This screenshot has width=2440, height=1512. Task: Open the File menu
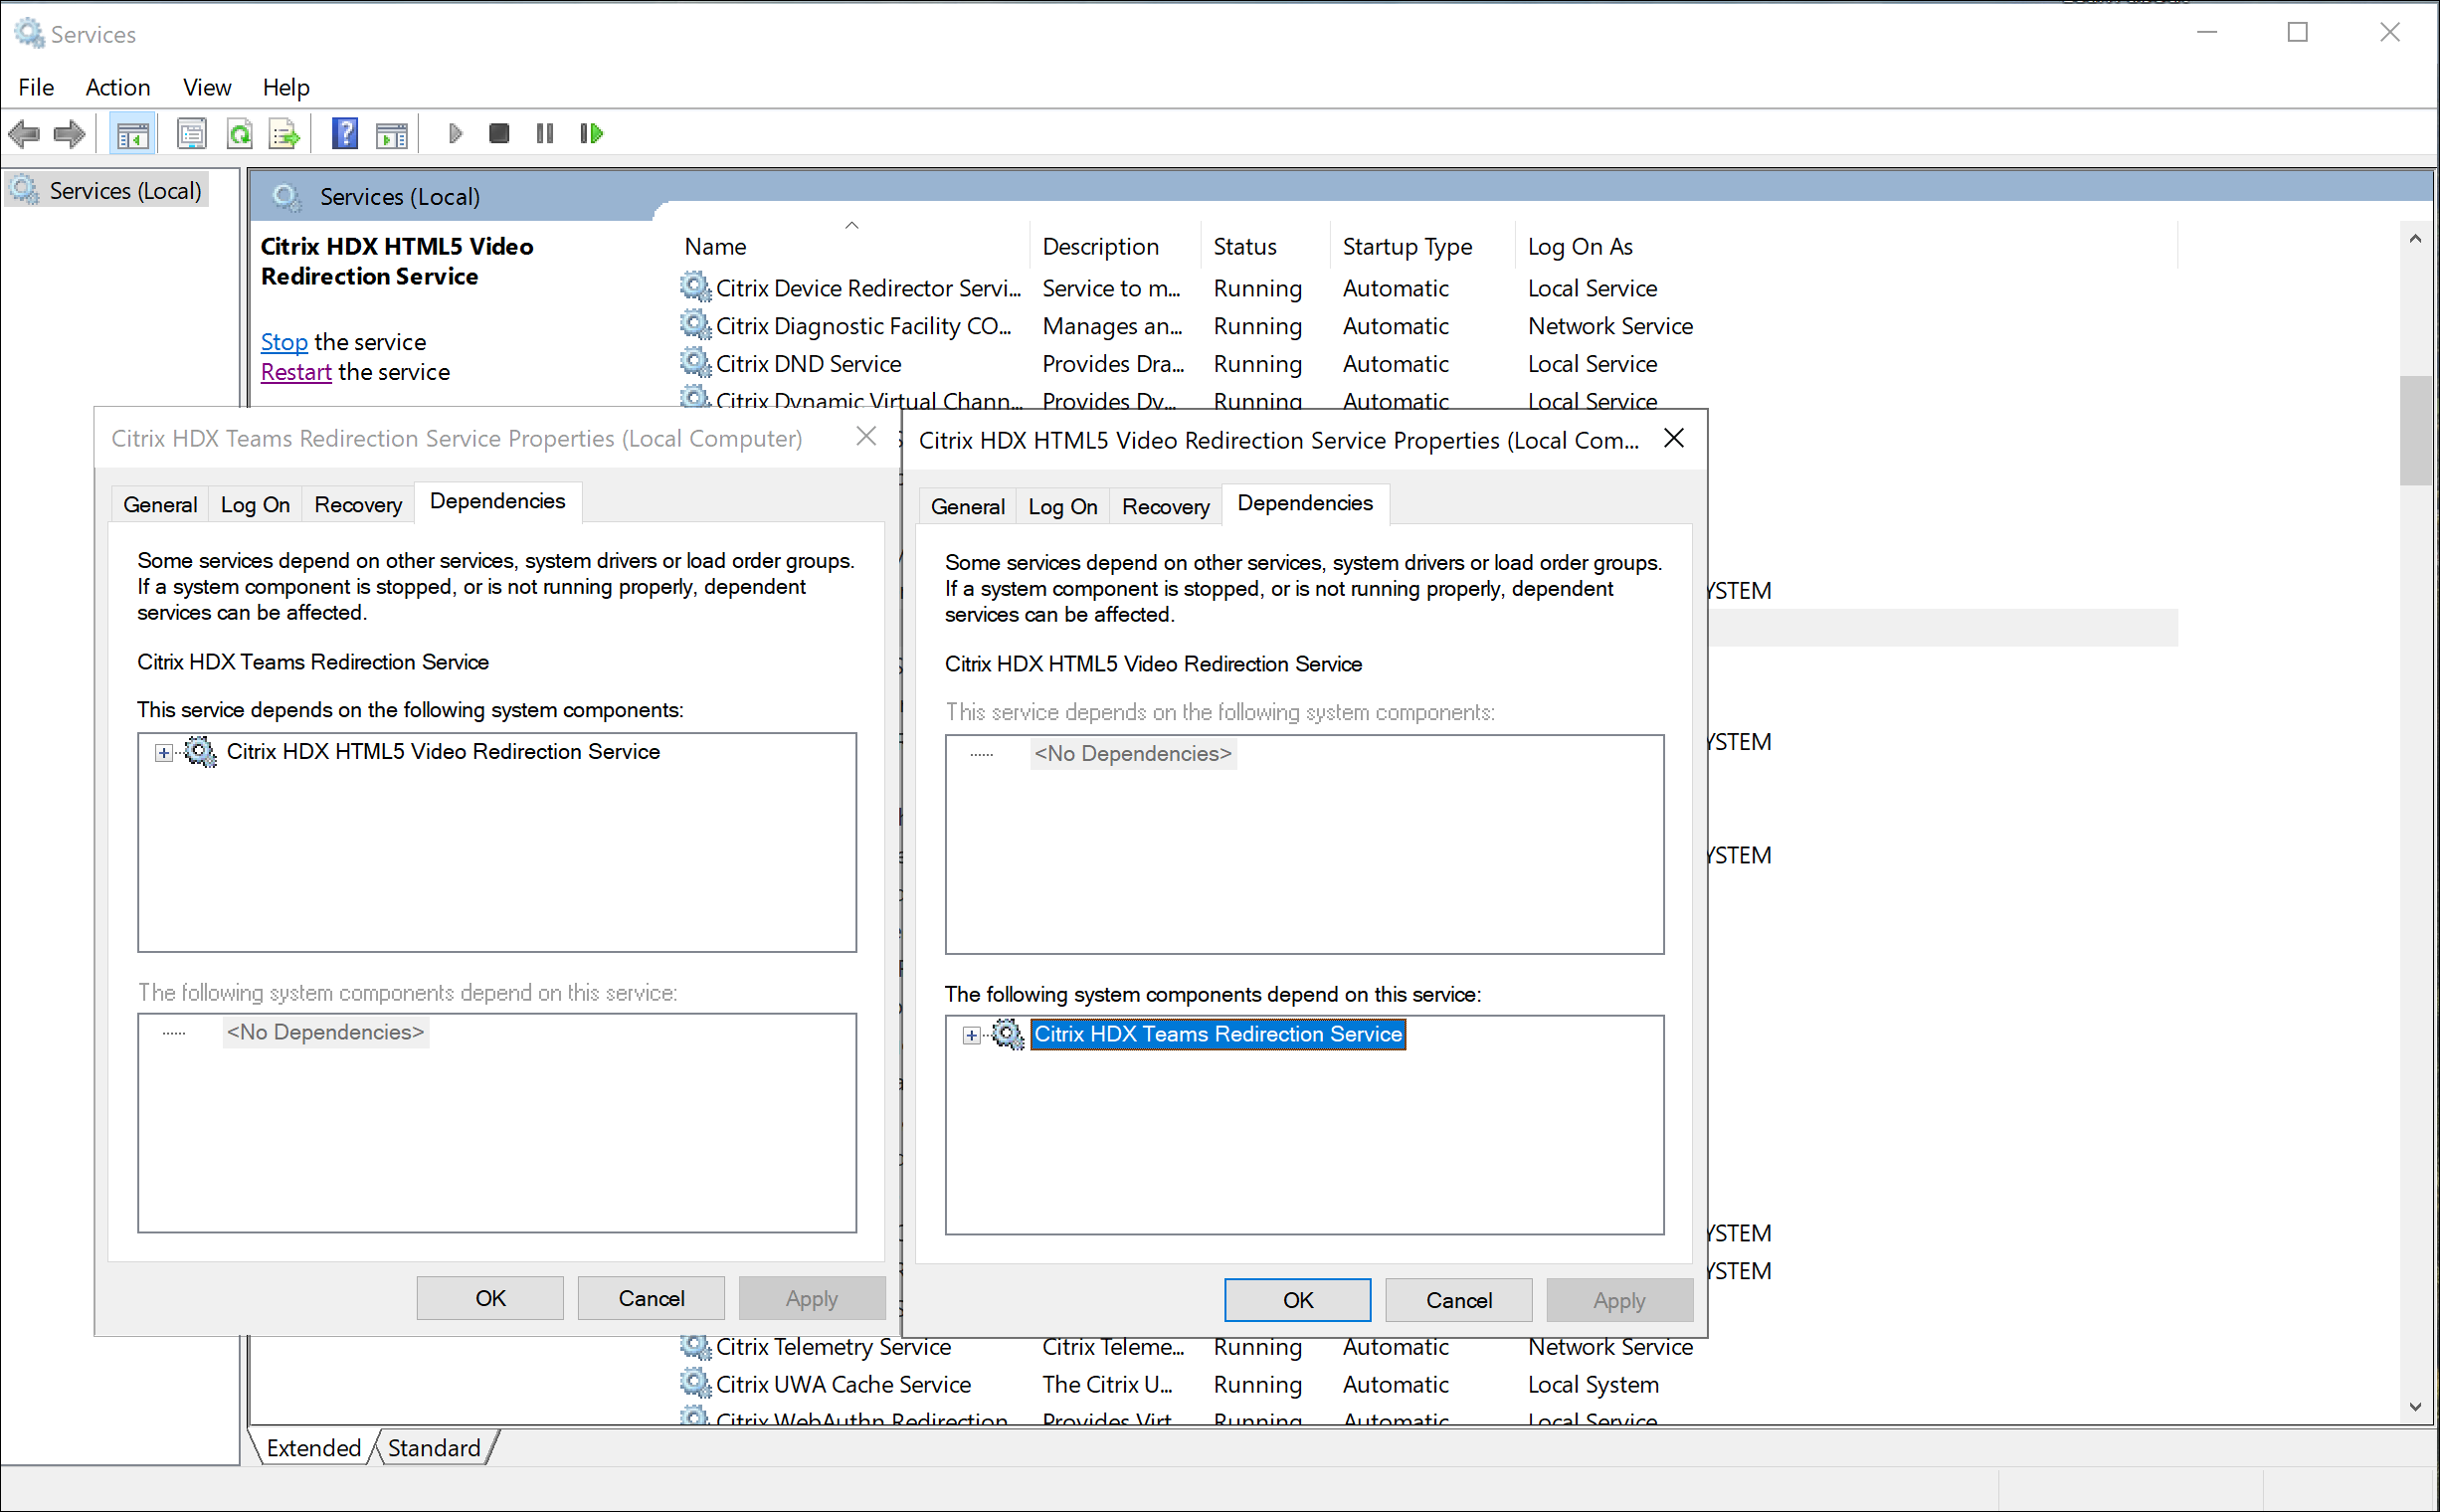[x=36, y=87]
